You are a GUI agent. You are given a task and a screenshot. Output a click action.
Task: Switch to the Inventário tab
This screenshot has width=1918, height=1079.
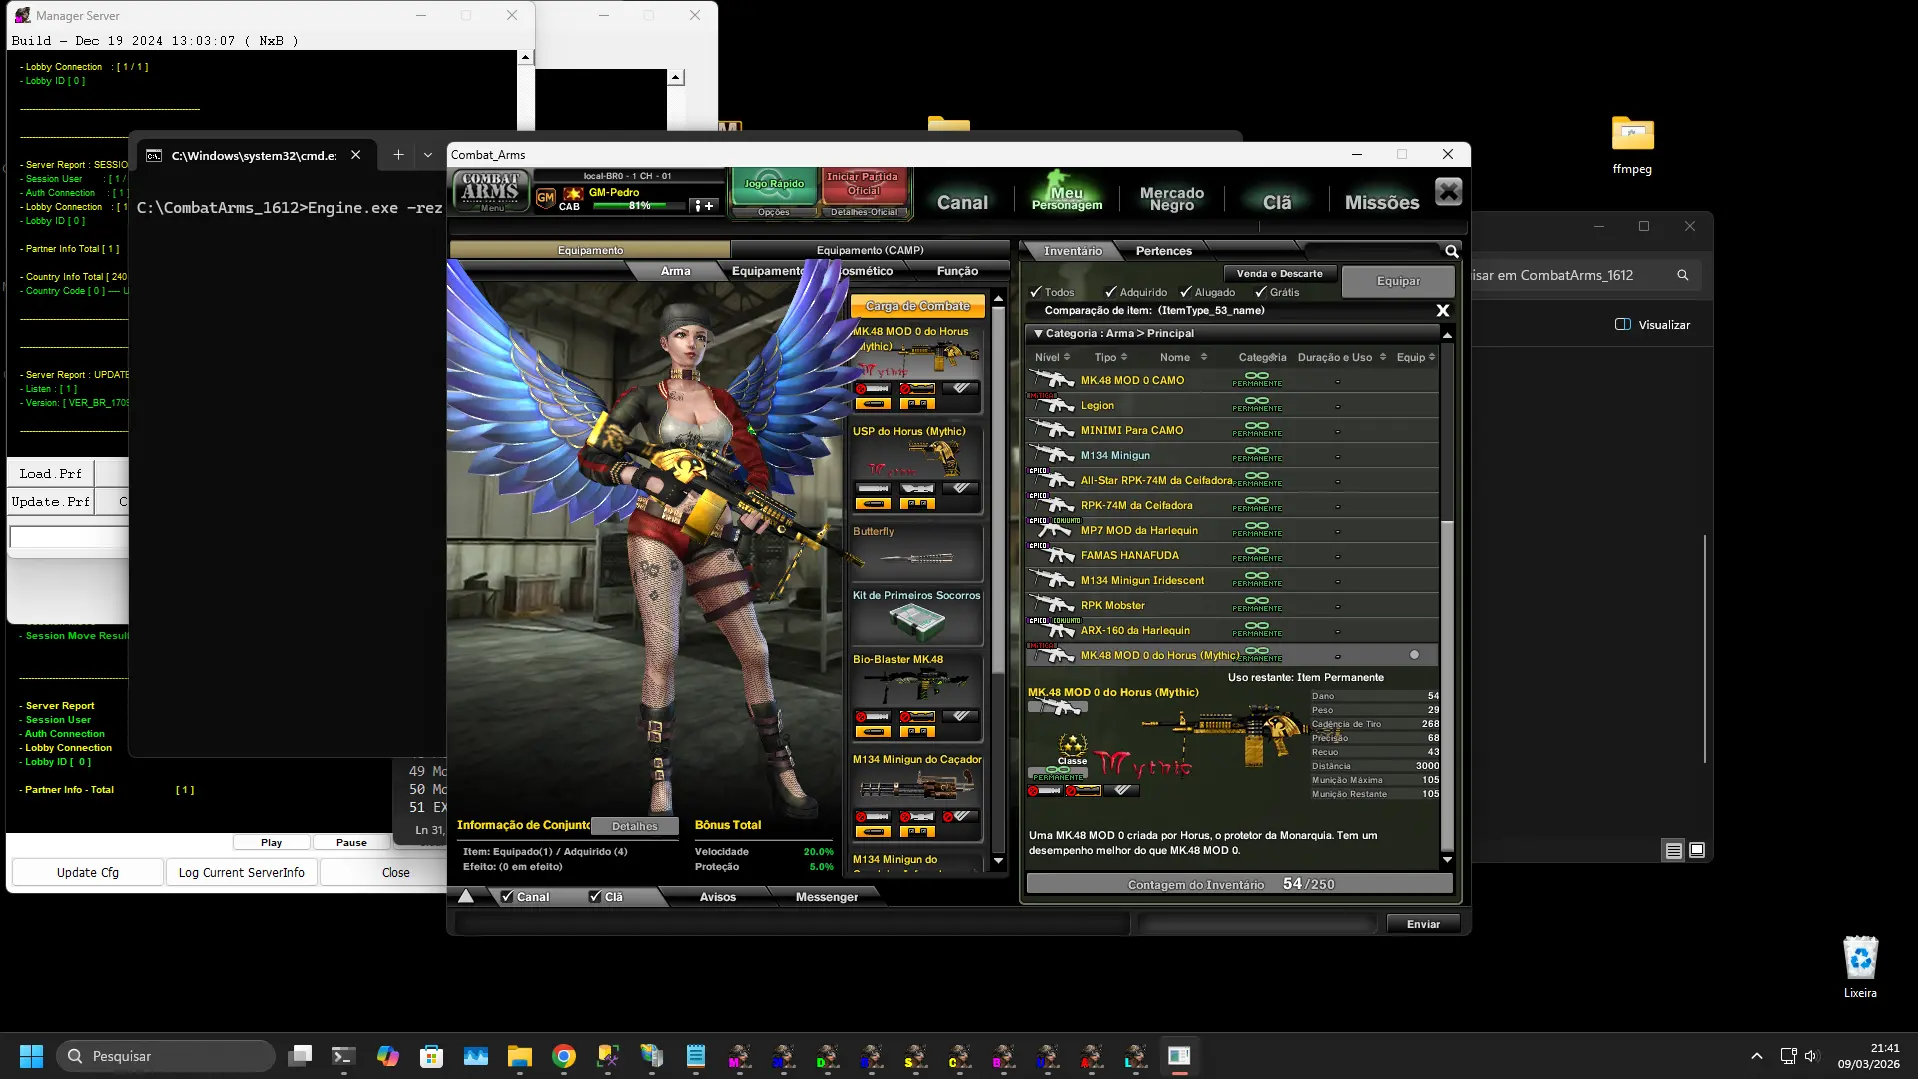click(x=1072, y=251)
